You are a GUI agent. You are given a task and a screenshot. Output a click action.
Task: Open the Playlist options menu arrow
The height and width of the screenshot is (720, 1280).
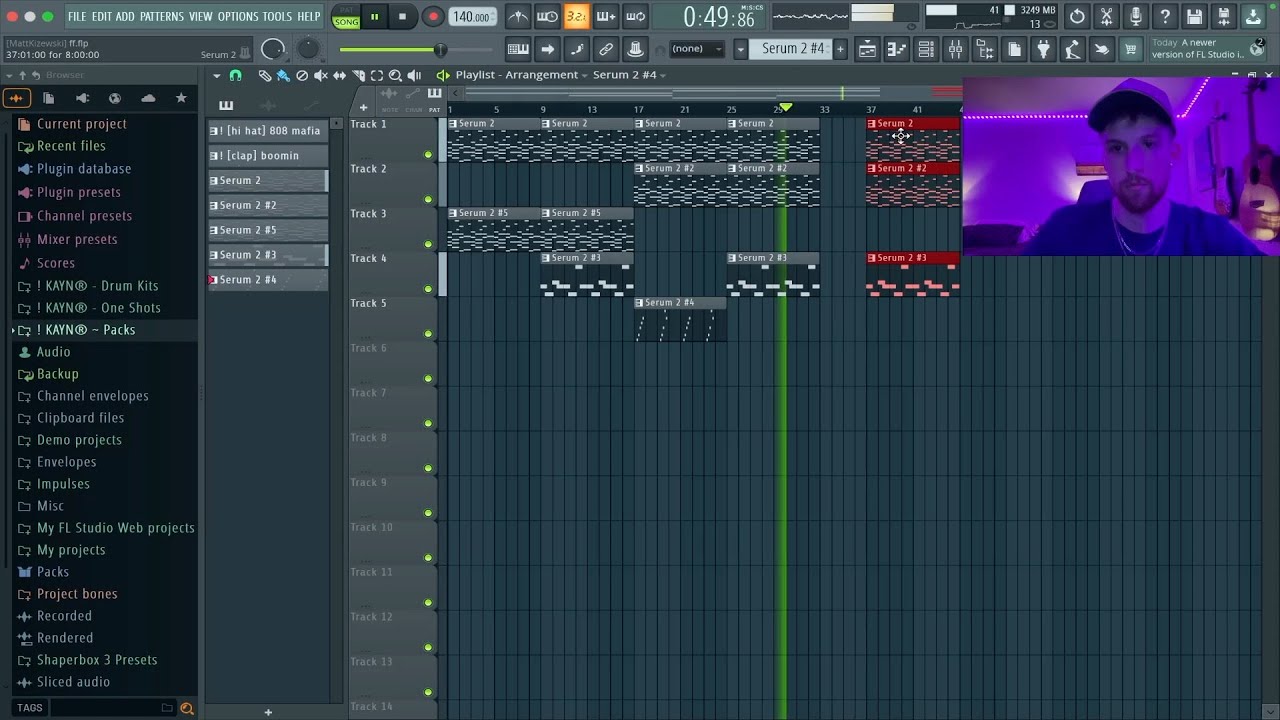point(216,75)
